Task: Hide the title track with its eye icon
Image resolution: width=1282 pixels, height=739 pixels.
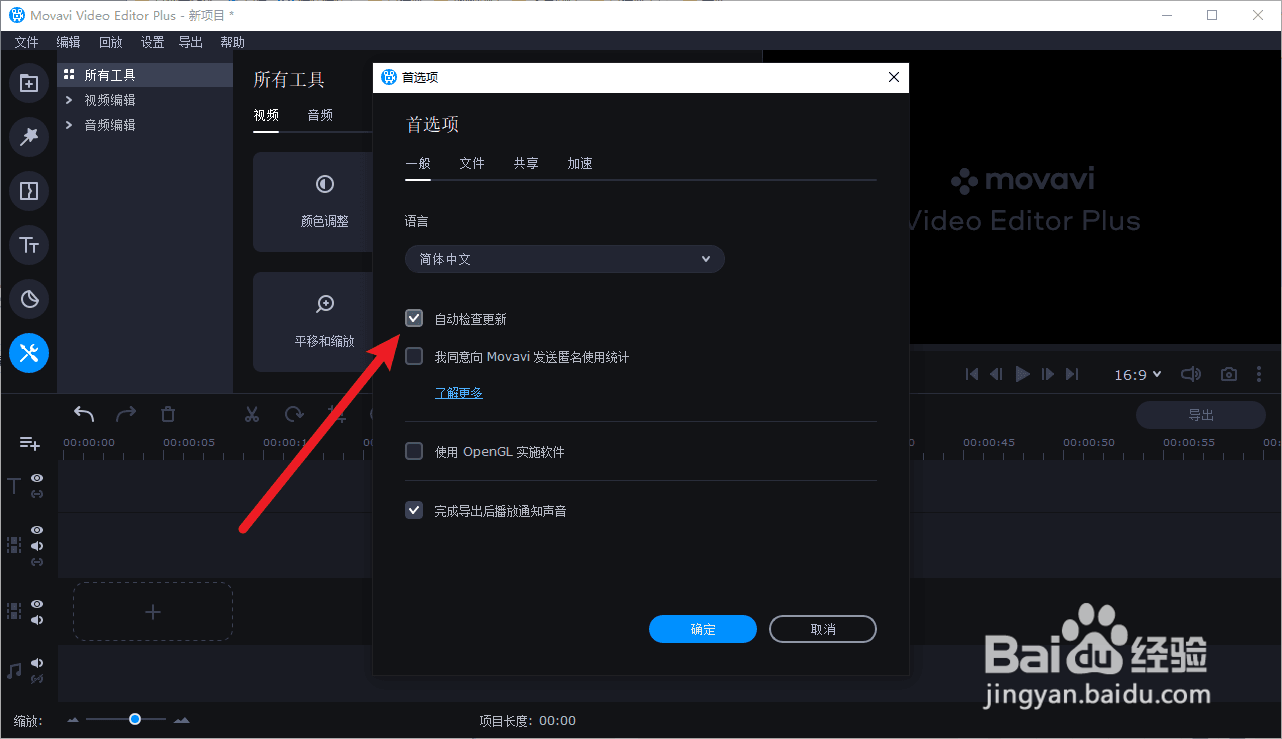Action: coord(37,478)
